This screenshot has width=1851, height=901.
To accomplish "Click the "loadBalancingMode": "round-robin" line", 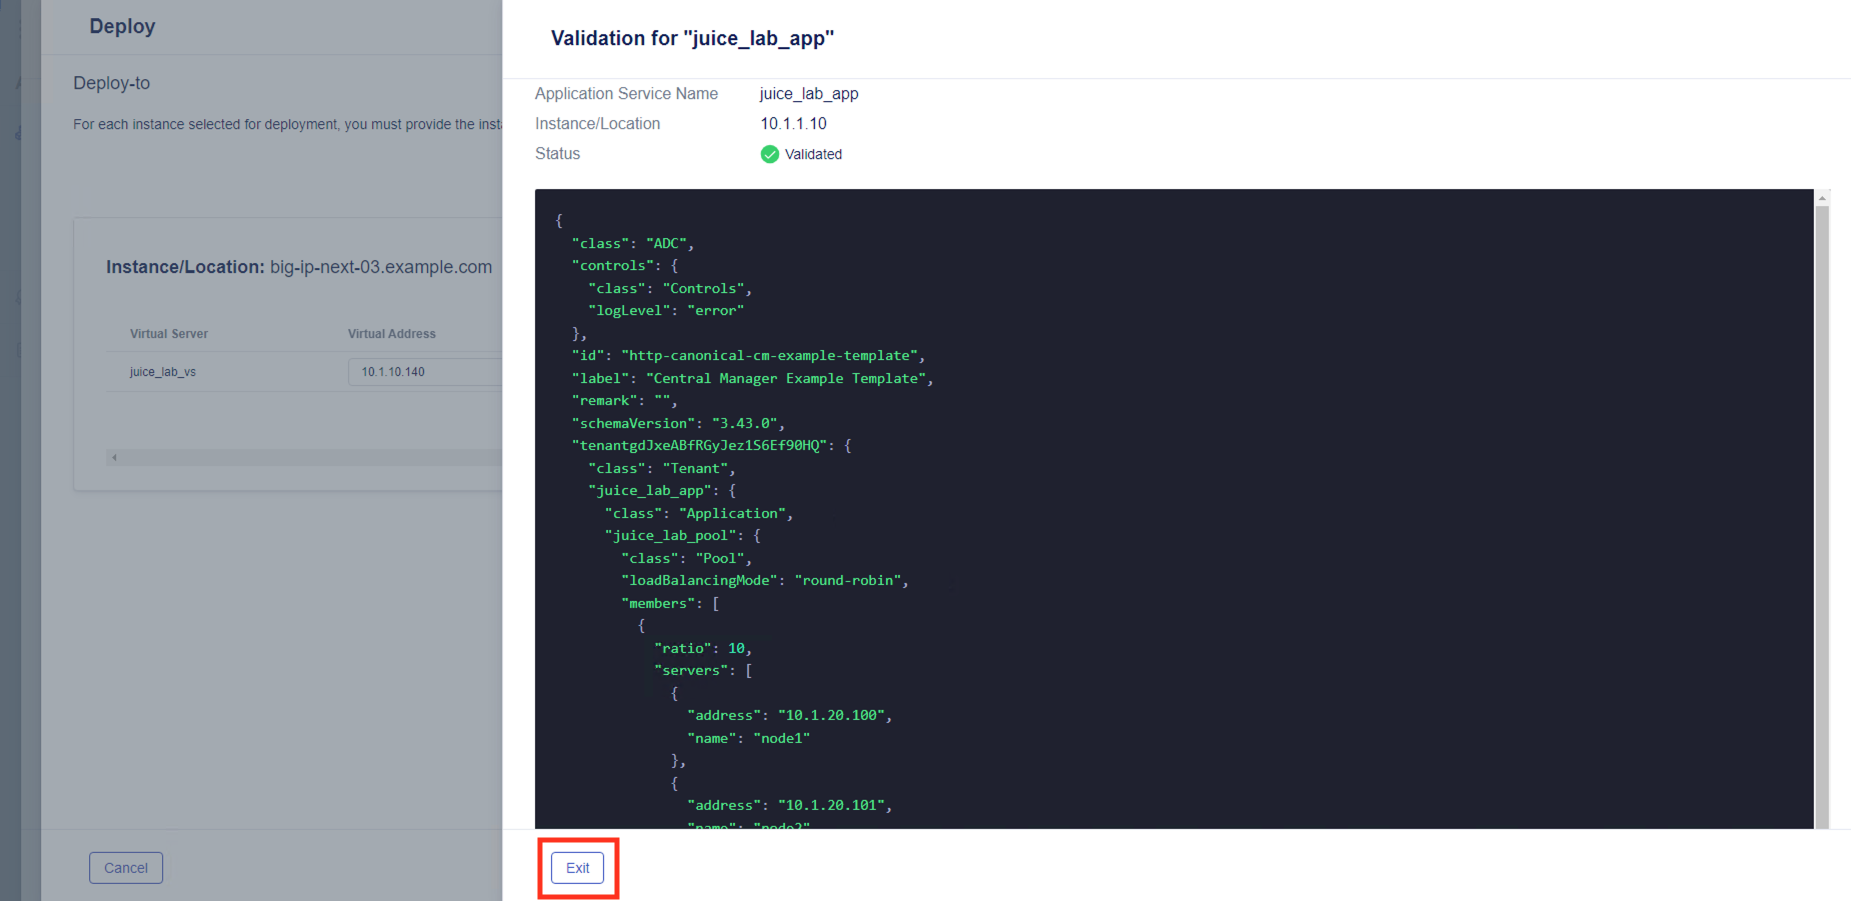I will pyautogui.click(x=765, y=581).
